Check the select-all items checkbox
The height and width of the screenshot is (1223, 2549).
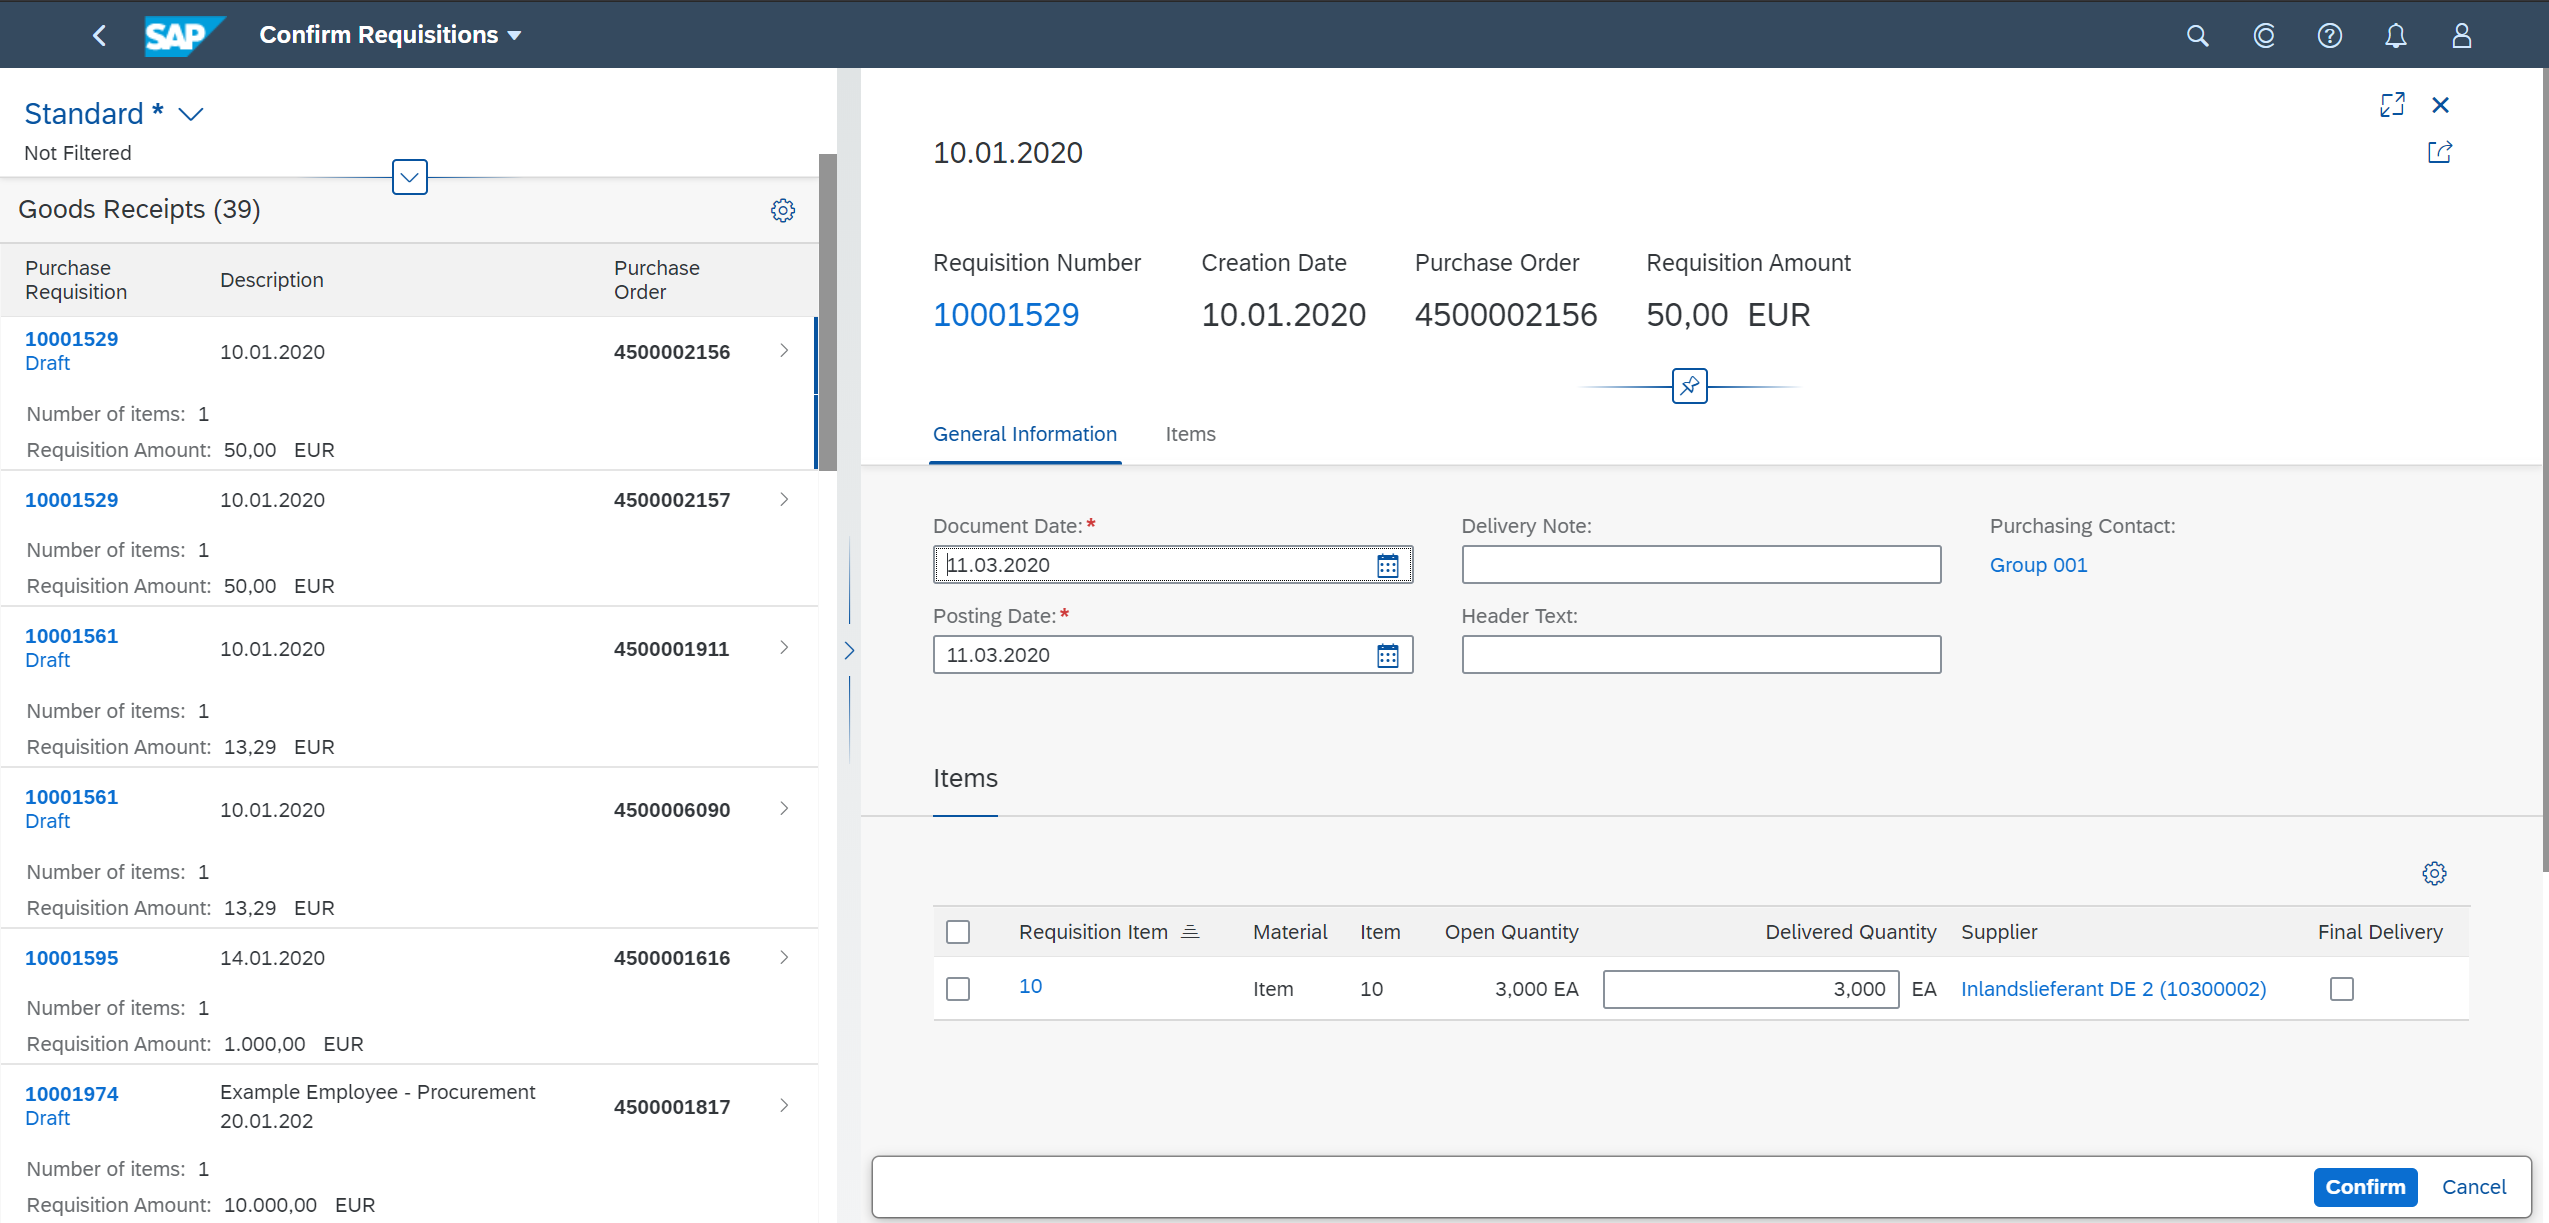click(x=958, y=932)
